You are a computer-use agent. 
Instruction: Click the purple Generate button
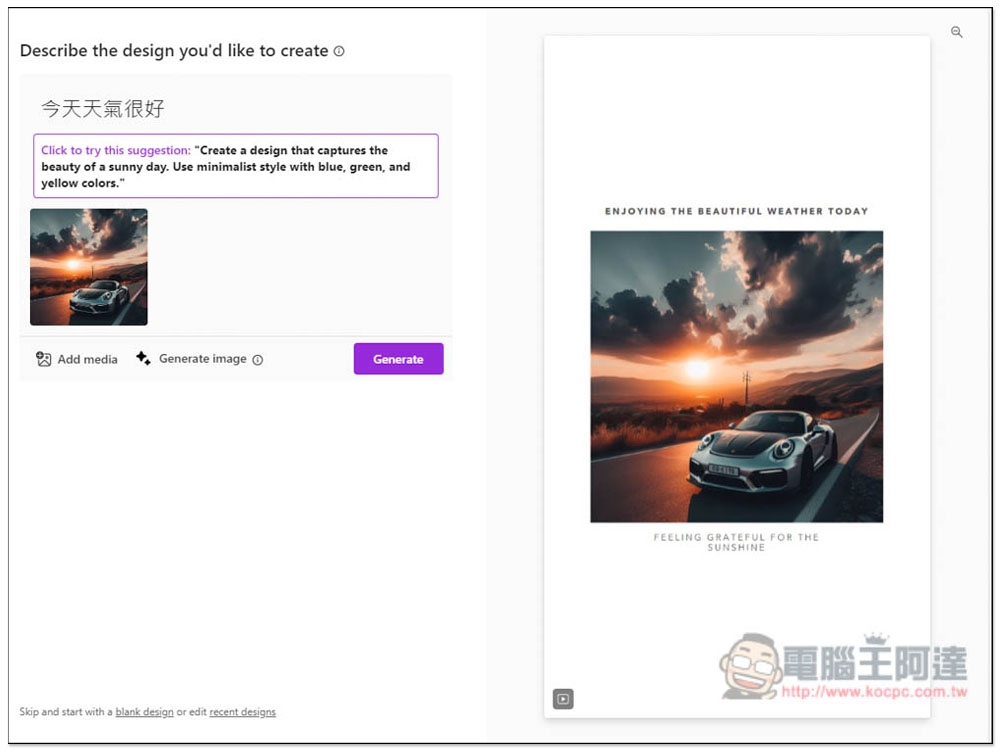[399, 359]
